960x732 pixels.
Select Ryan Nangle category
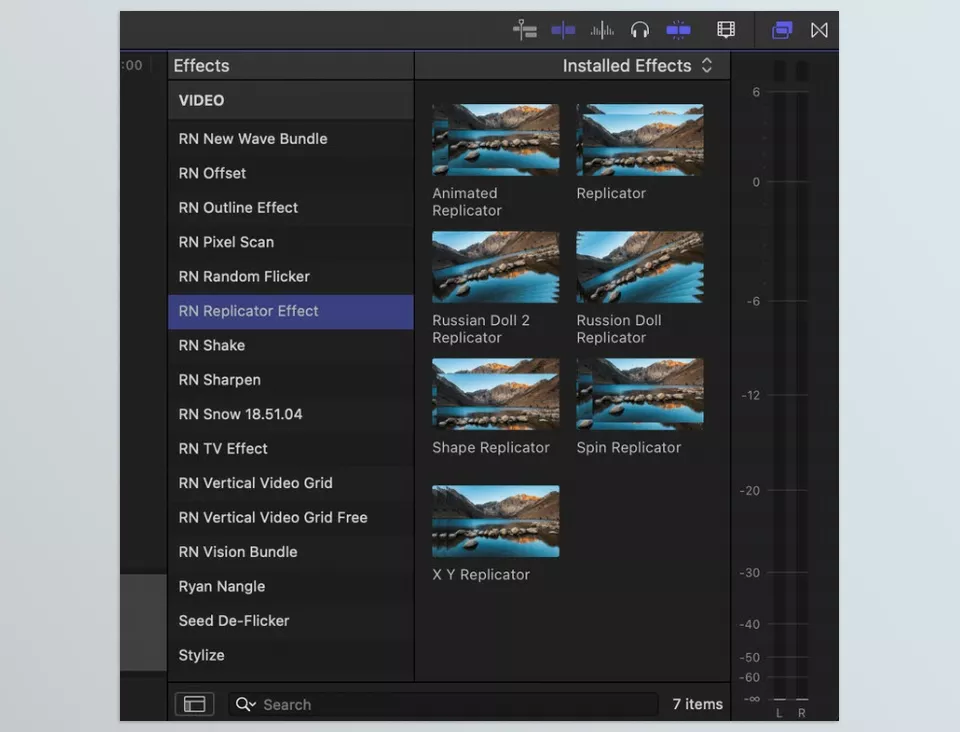(291, 586)
